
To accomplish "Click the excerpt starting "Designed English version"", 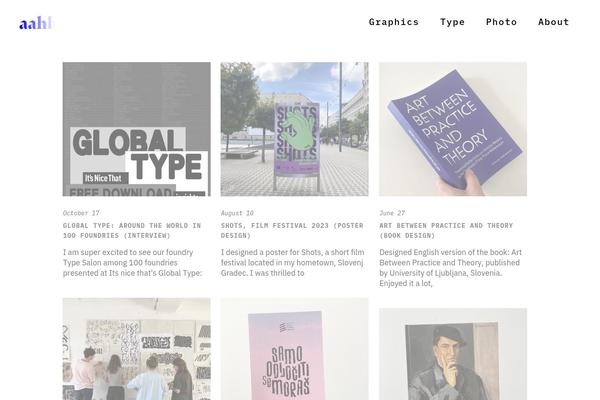I will click(450, 268).
